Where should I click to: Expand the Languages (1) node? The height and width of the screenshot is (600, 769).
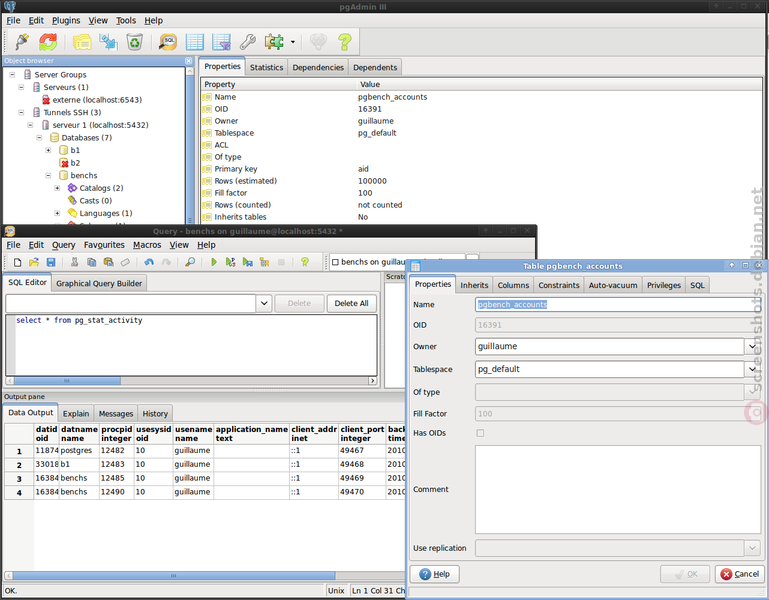point(57,213)
